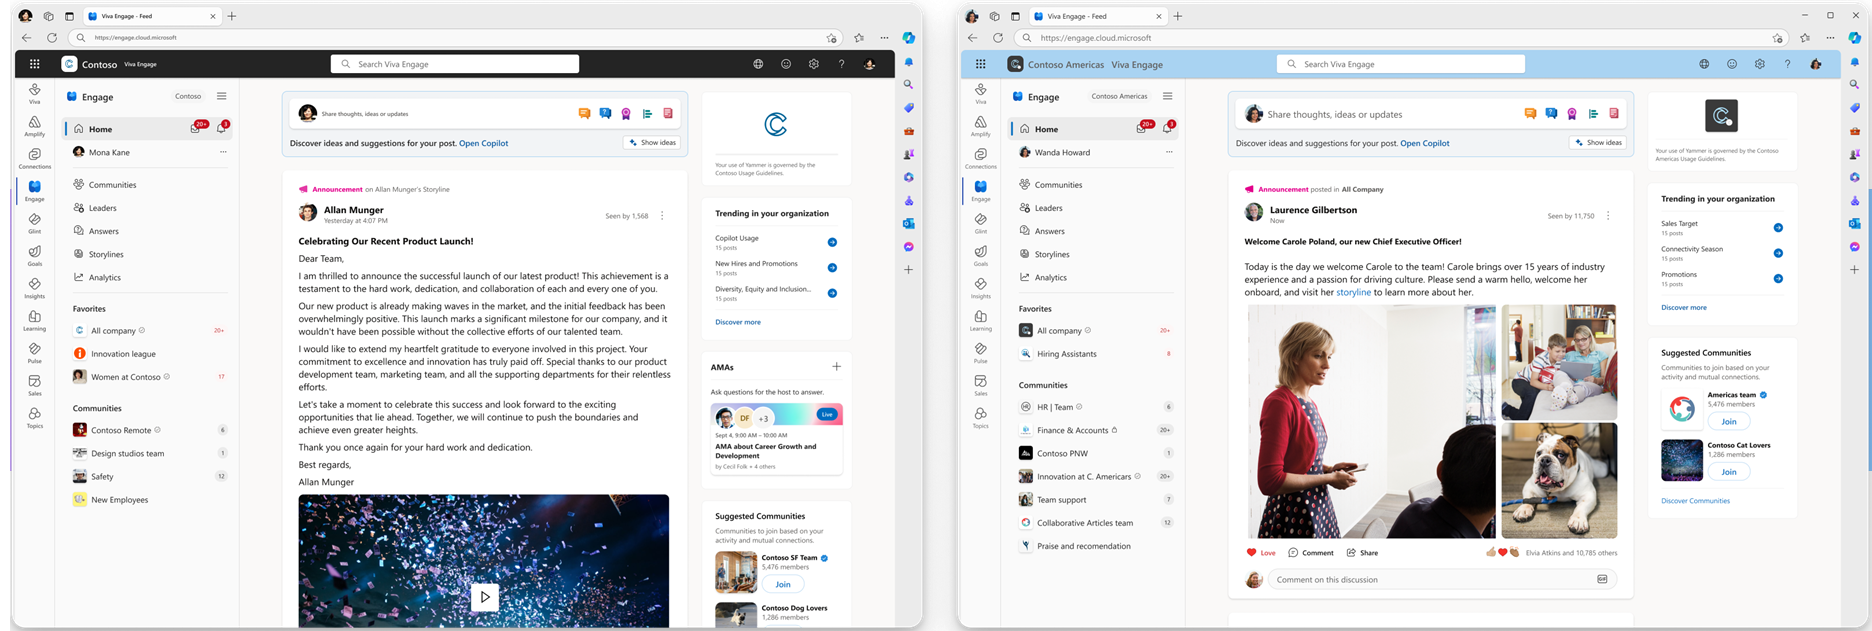The height and width of the screenshot is (631, 1872).
Task: Open Amplify in left window's Viva rail
Action: (x=35, y=126)
